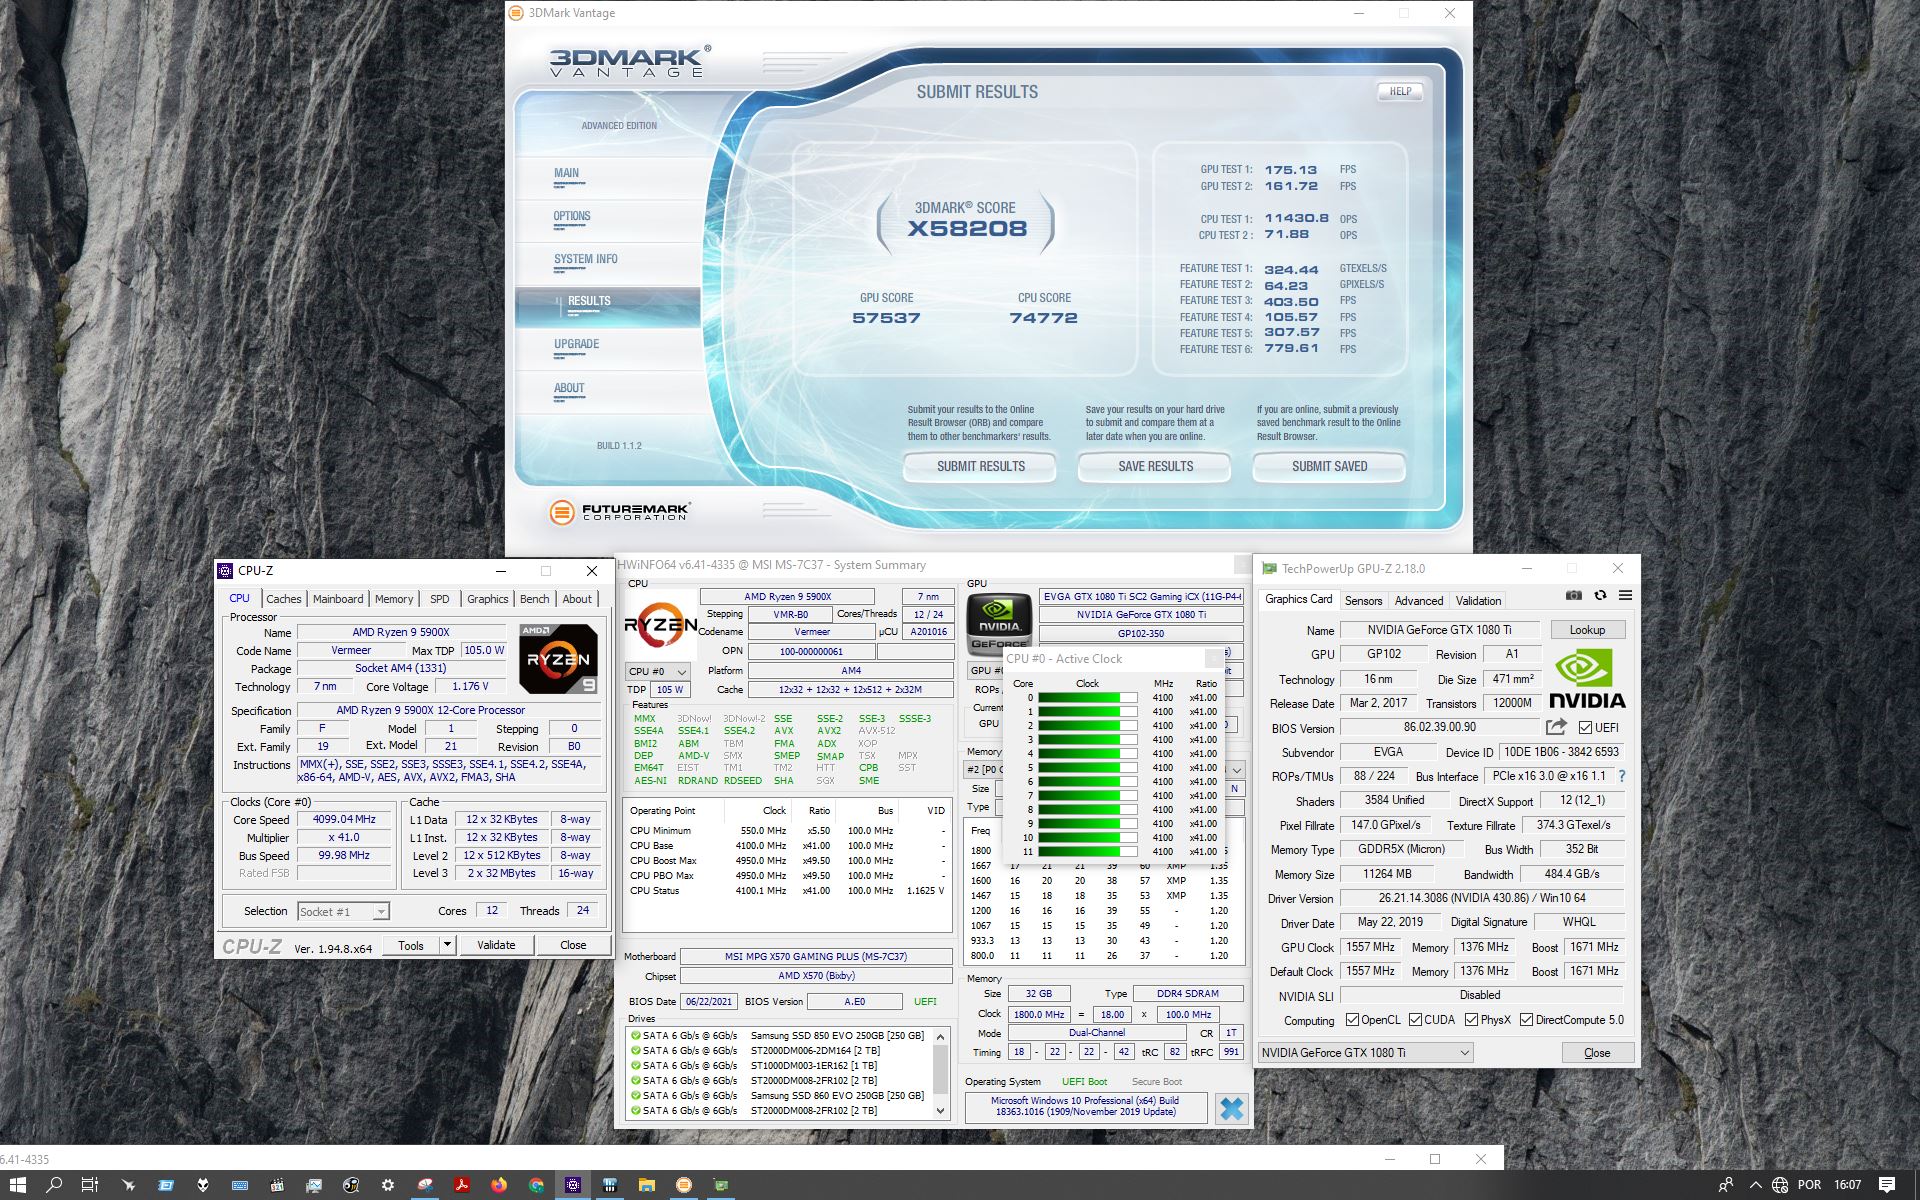Click the GPU-Z refresh icon
The image size is (1920, 1200).
(x=1600, y=595)
